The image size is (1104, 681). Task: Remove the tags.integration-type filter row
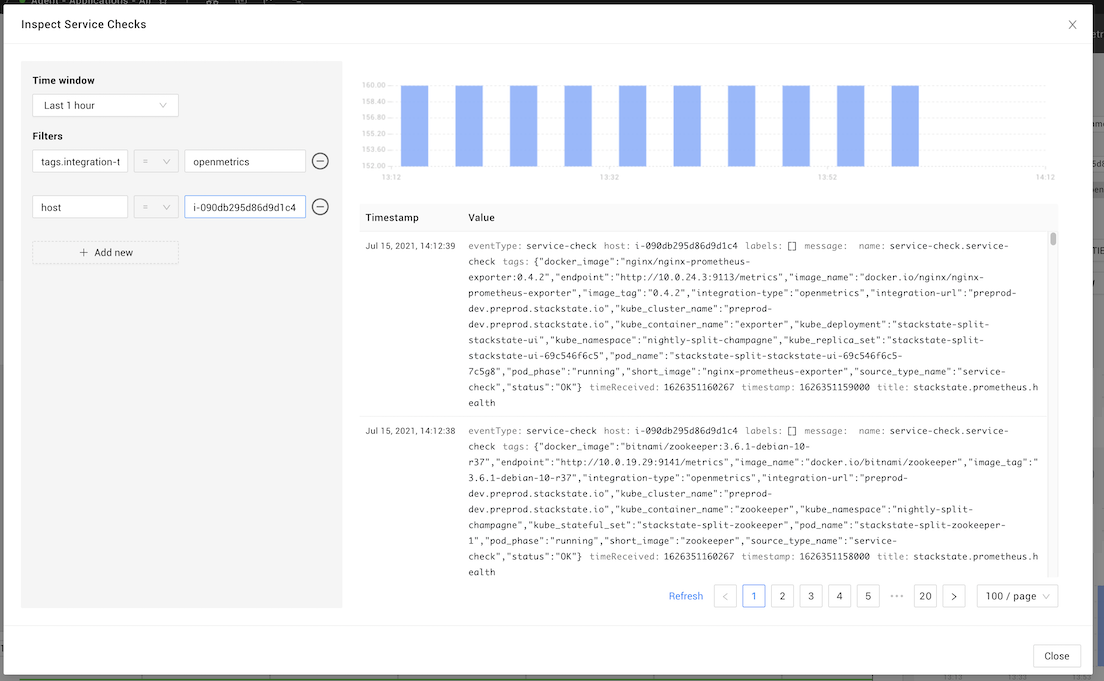320,161
